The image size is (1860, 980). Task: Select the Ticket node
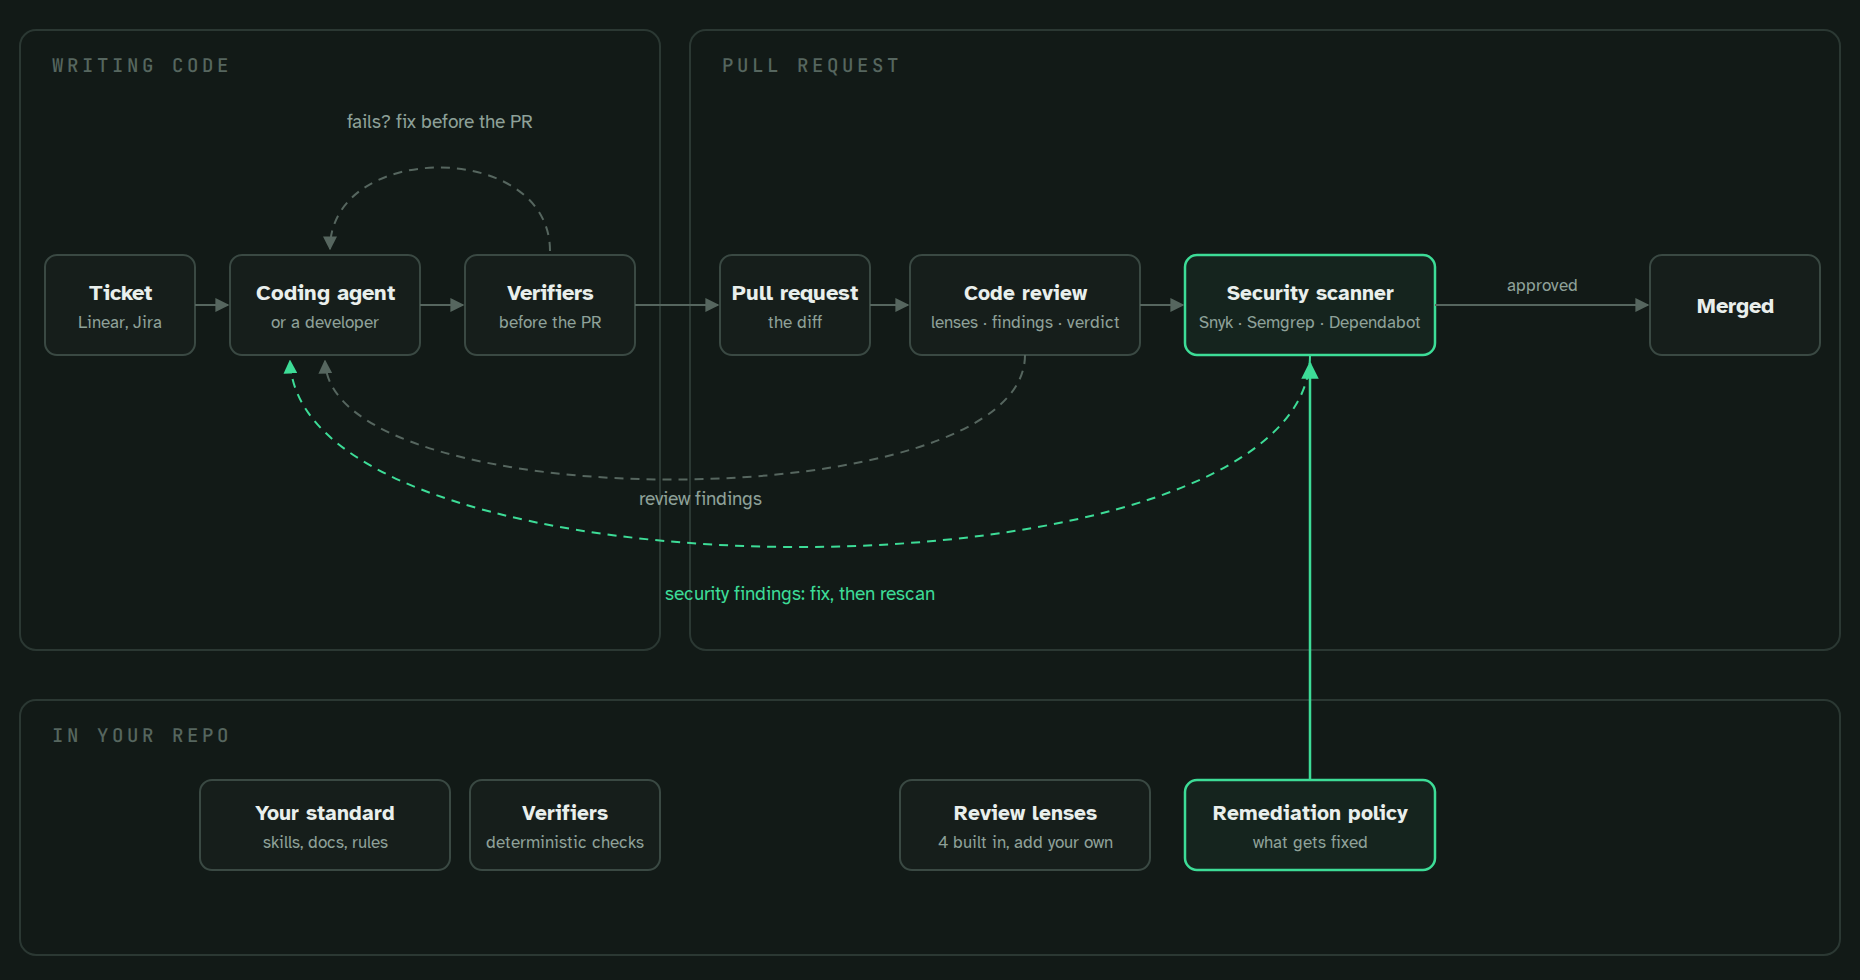tap(120, 305)
